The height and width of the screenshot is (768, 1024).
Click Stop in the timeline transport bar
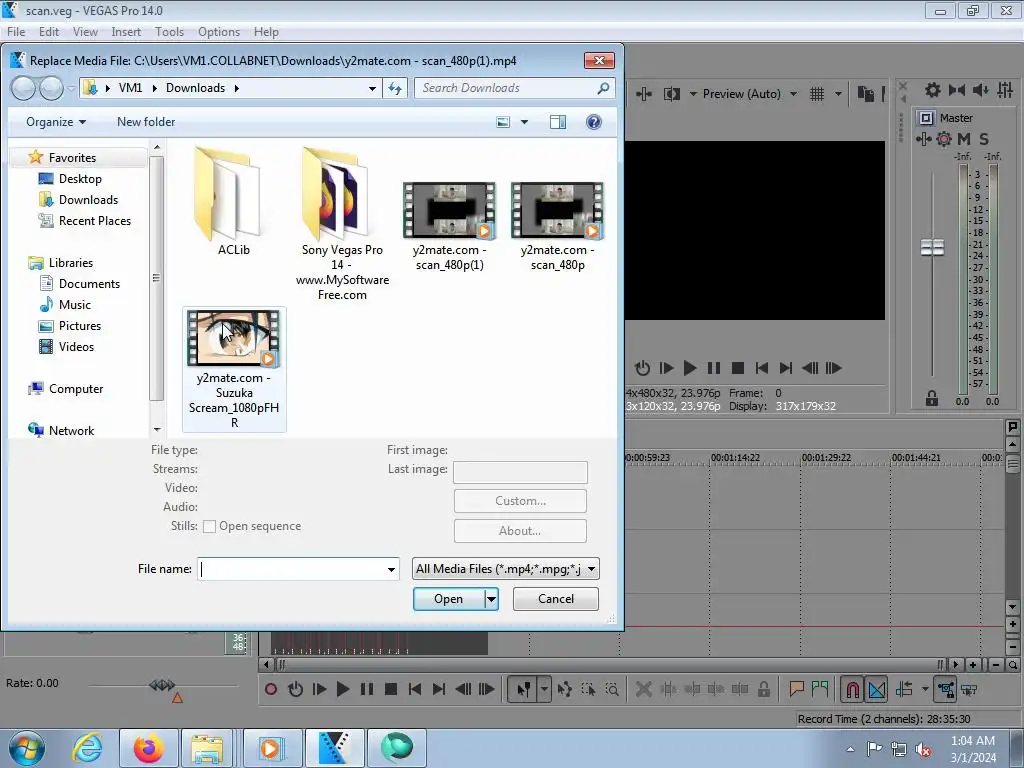pos(391,689)
